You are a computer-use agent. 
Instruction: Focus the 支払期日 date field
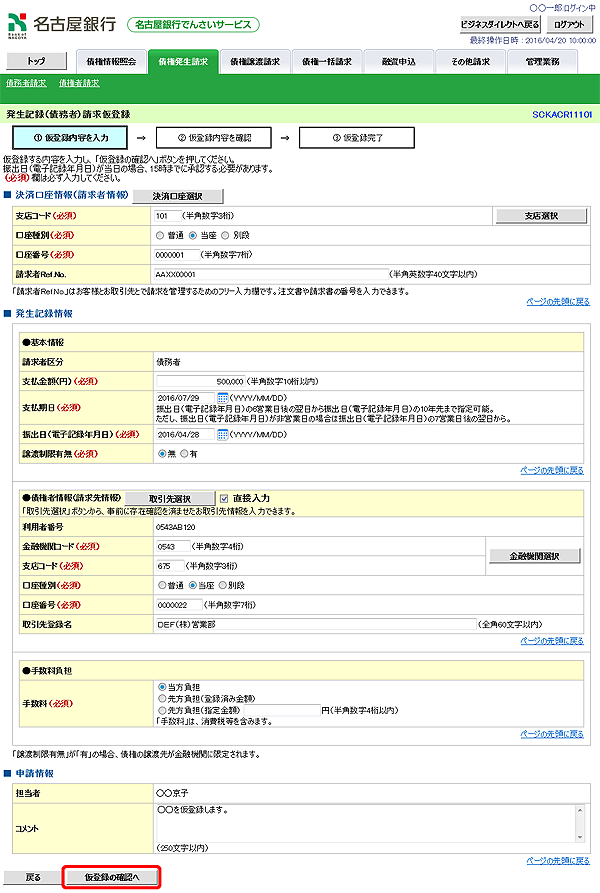coord(186,398)
